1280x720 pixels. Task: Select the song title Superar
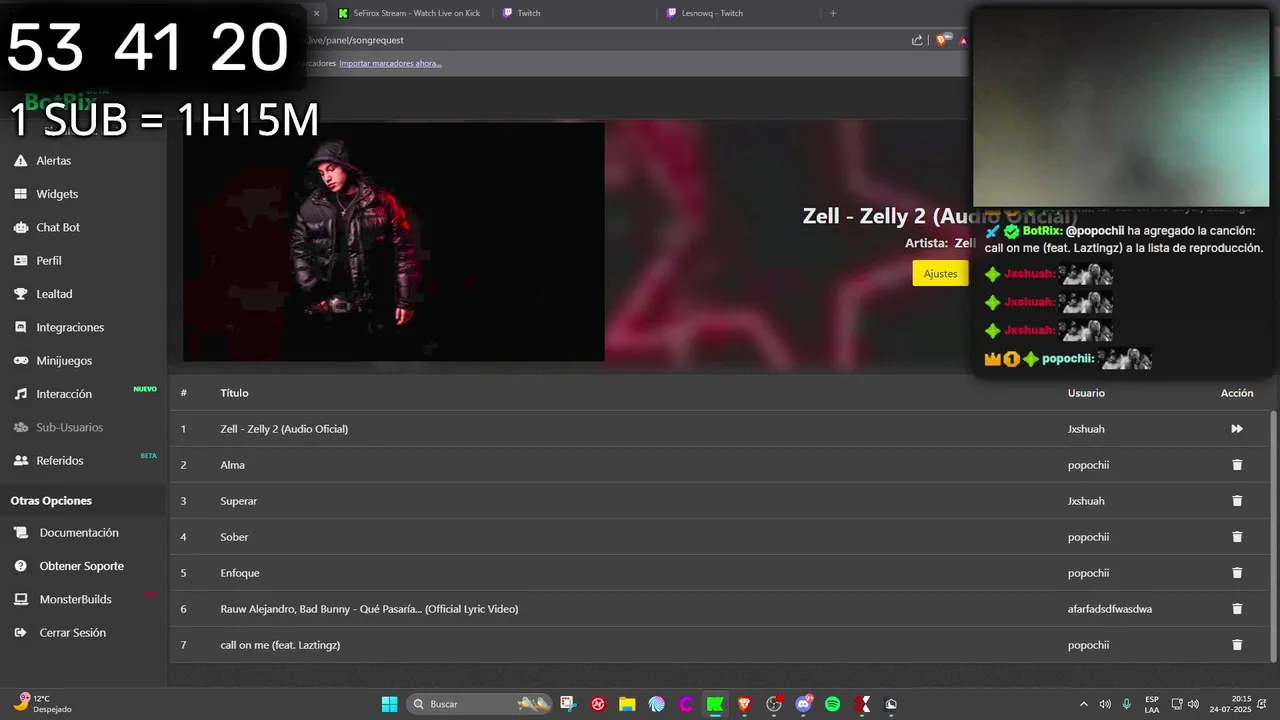(x=238, y=501)
